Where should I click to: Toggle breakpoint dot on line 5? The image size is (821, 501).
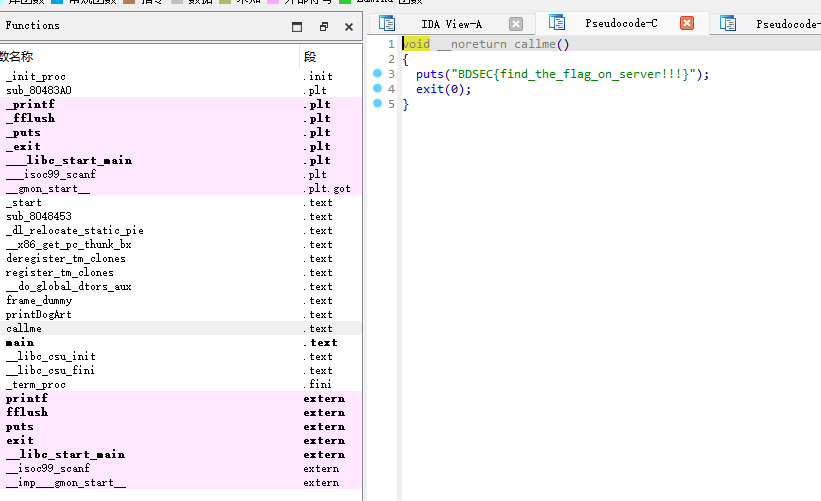pos(378,103)
